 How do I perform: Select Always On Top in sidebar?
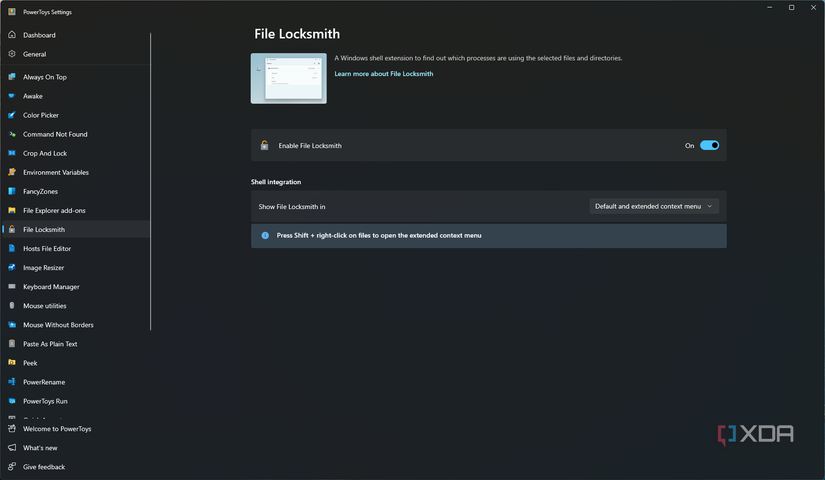[76, 77]
